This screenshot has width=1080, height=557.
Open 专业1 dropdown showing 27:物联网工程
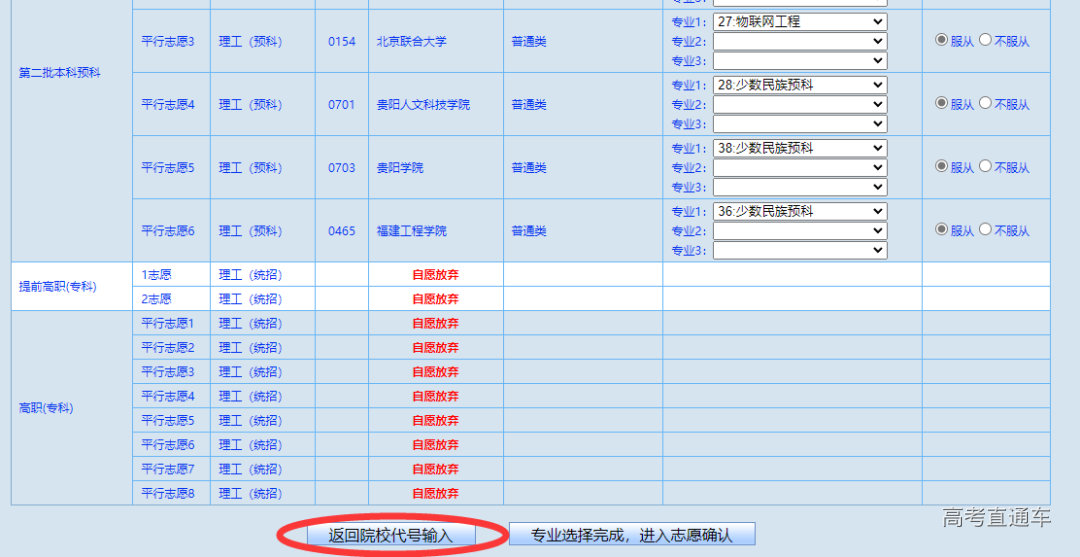[799, 21]
